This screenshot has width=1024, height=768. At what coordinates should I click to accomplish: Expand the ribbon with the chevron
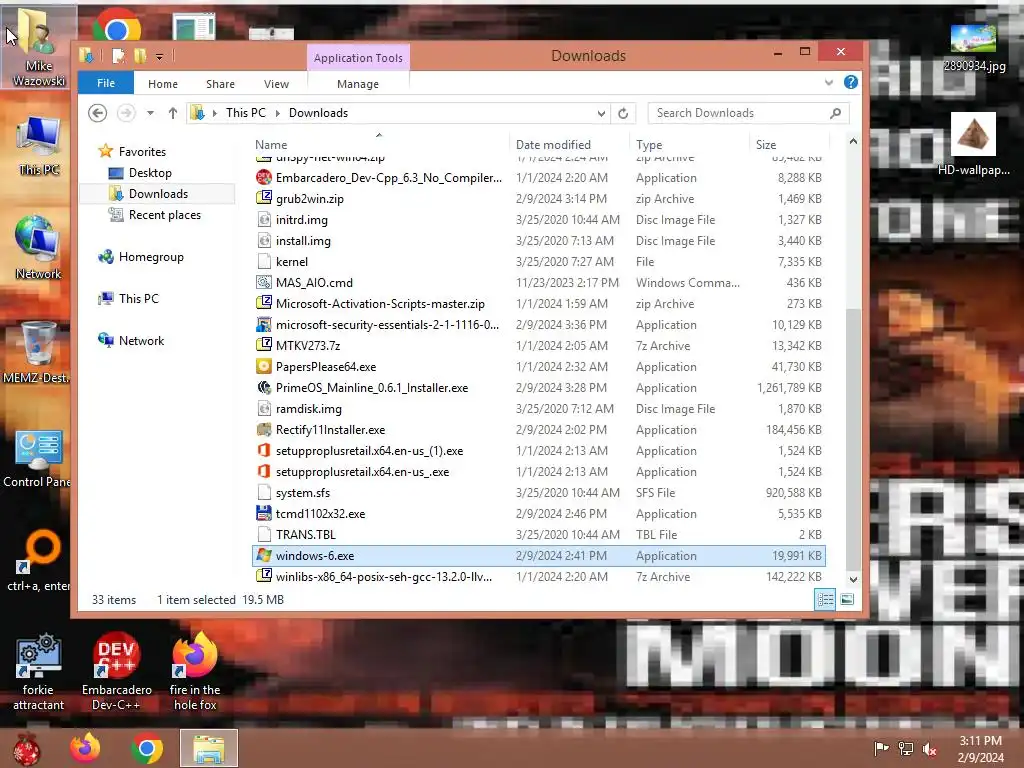tap(828, 82)
